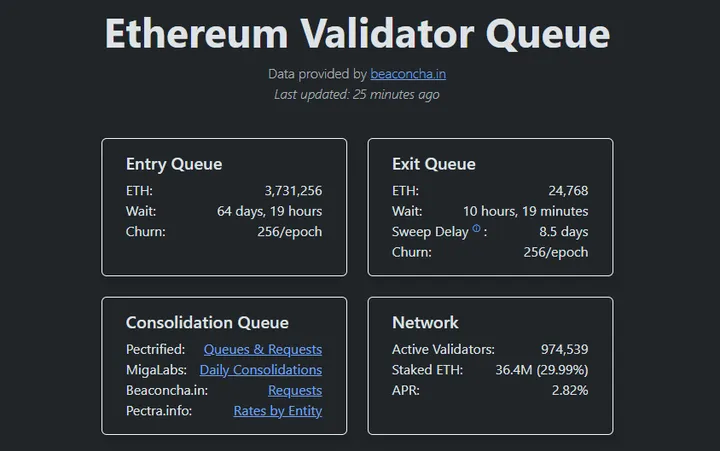This screenshot has width=720, height=451.
Task: Select the Exit Queue card heading
Action: point(434,164)
